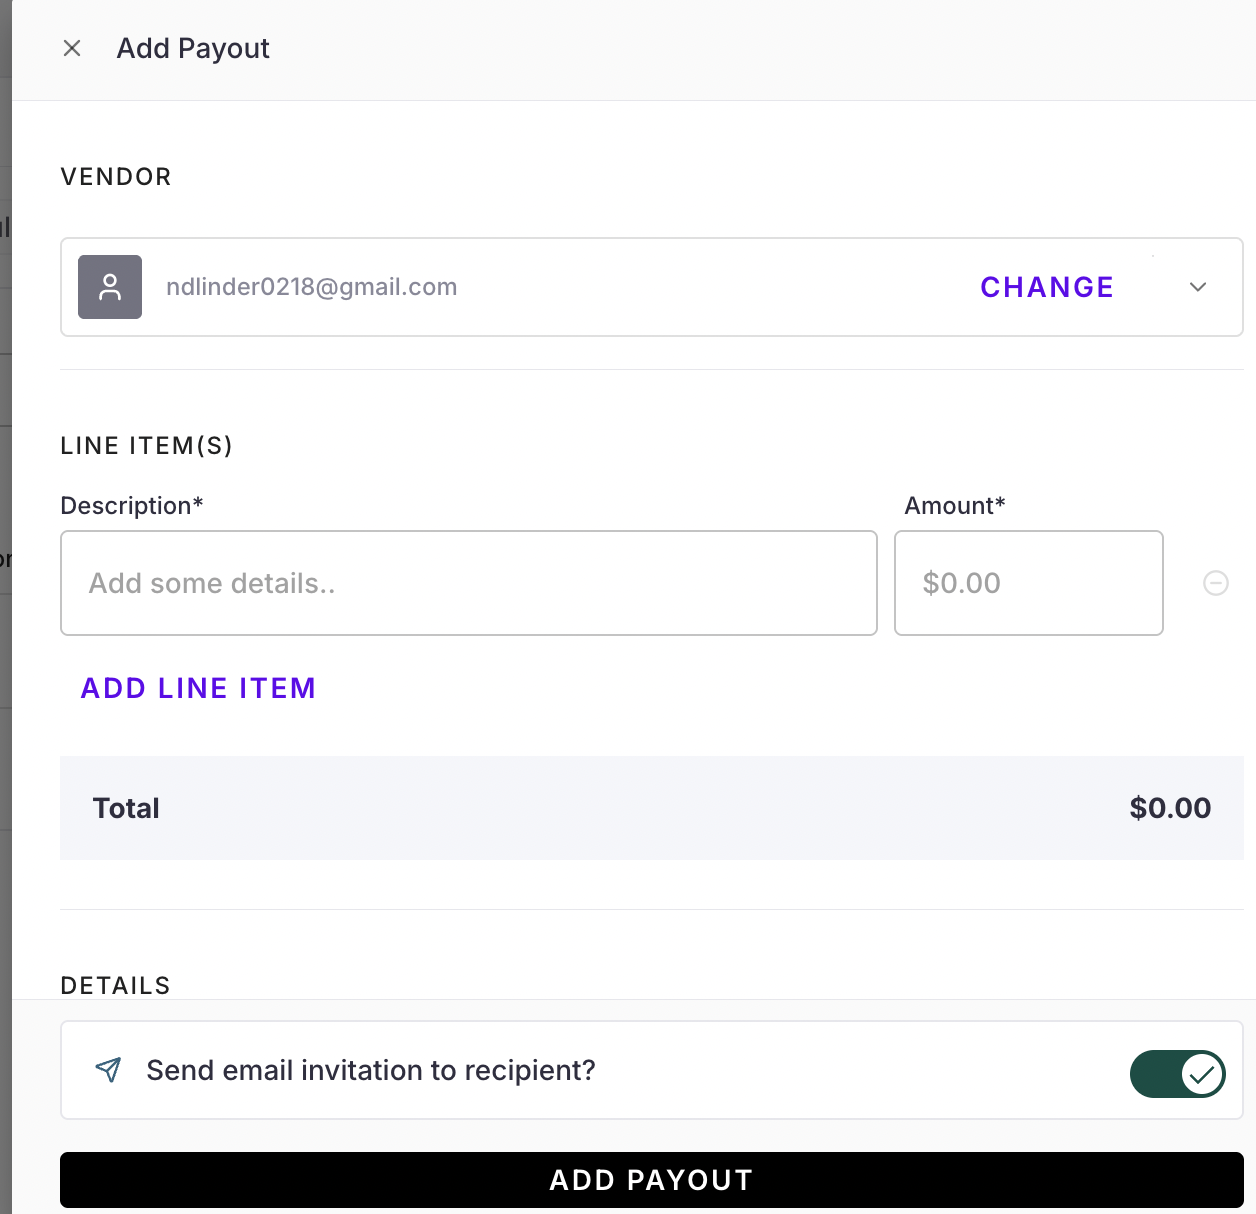Click the DETAILS section heading
Viewport: 1256px width, 1214px height.
115,986
